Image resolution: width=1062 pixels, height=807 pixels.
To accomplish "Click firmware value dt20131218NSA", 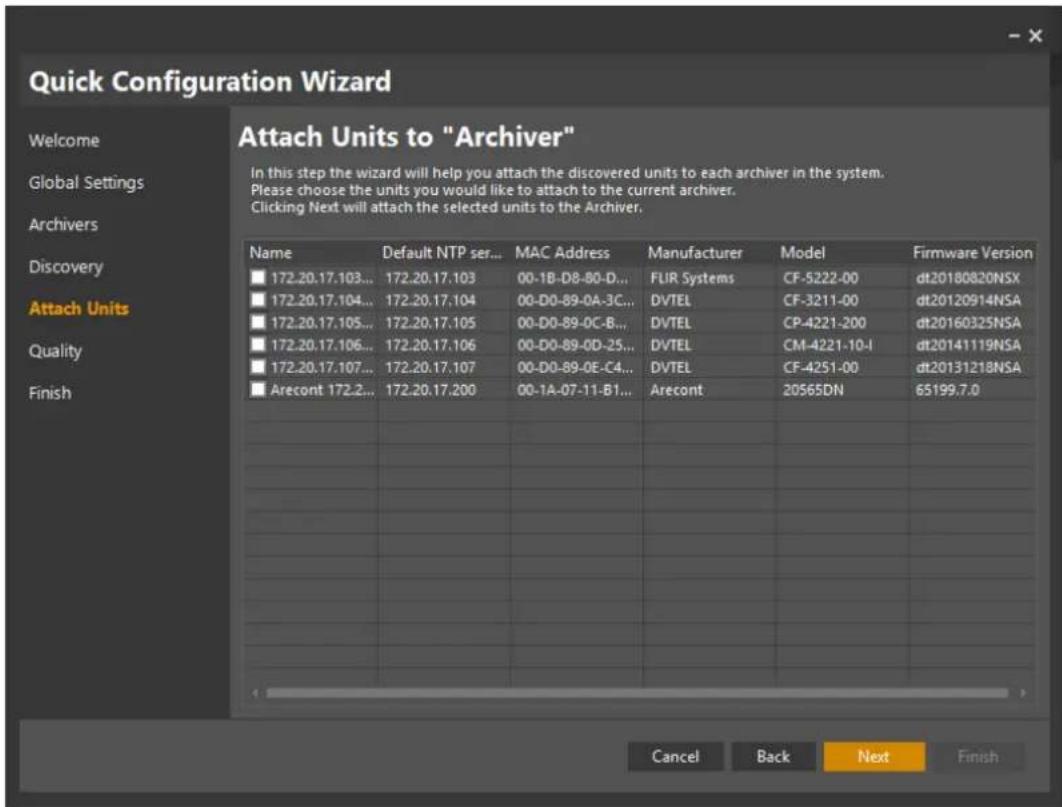I will pyautogui.click(x=968, y=368).
